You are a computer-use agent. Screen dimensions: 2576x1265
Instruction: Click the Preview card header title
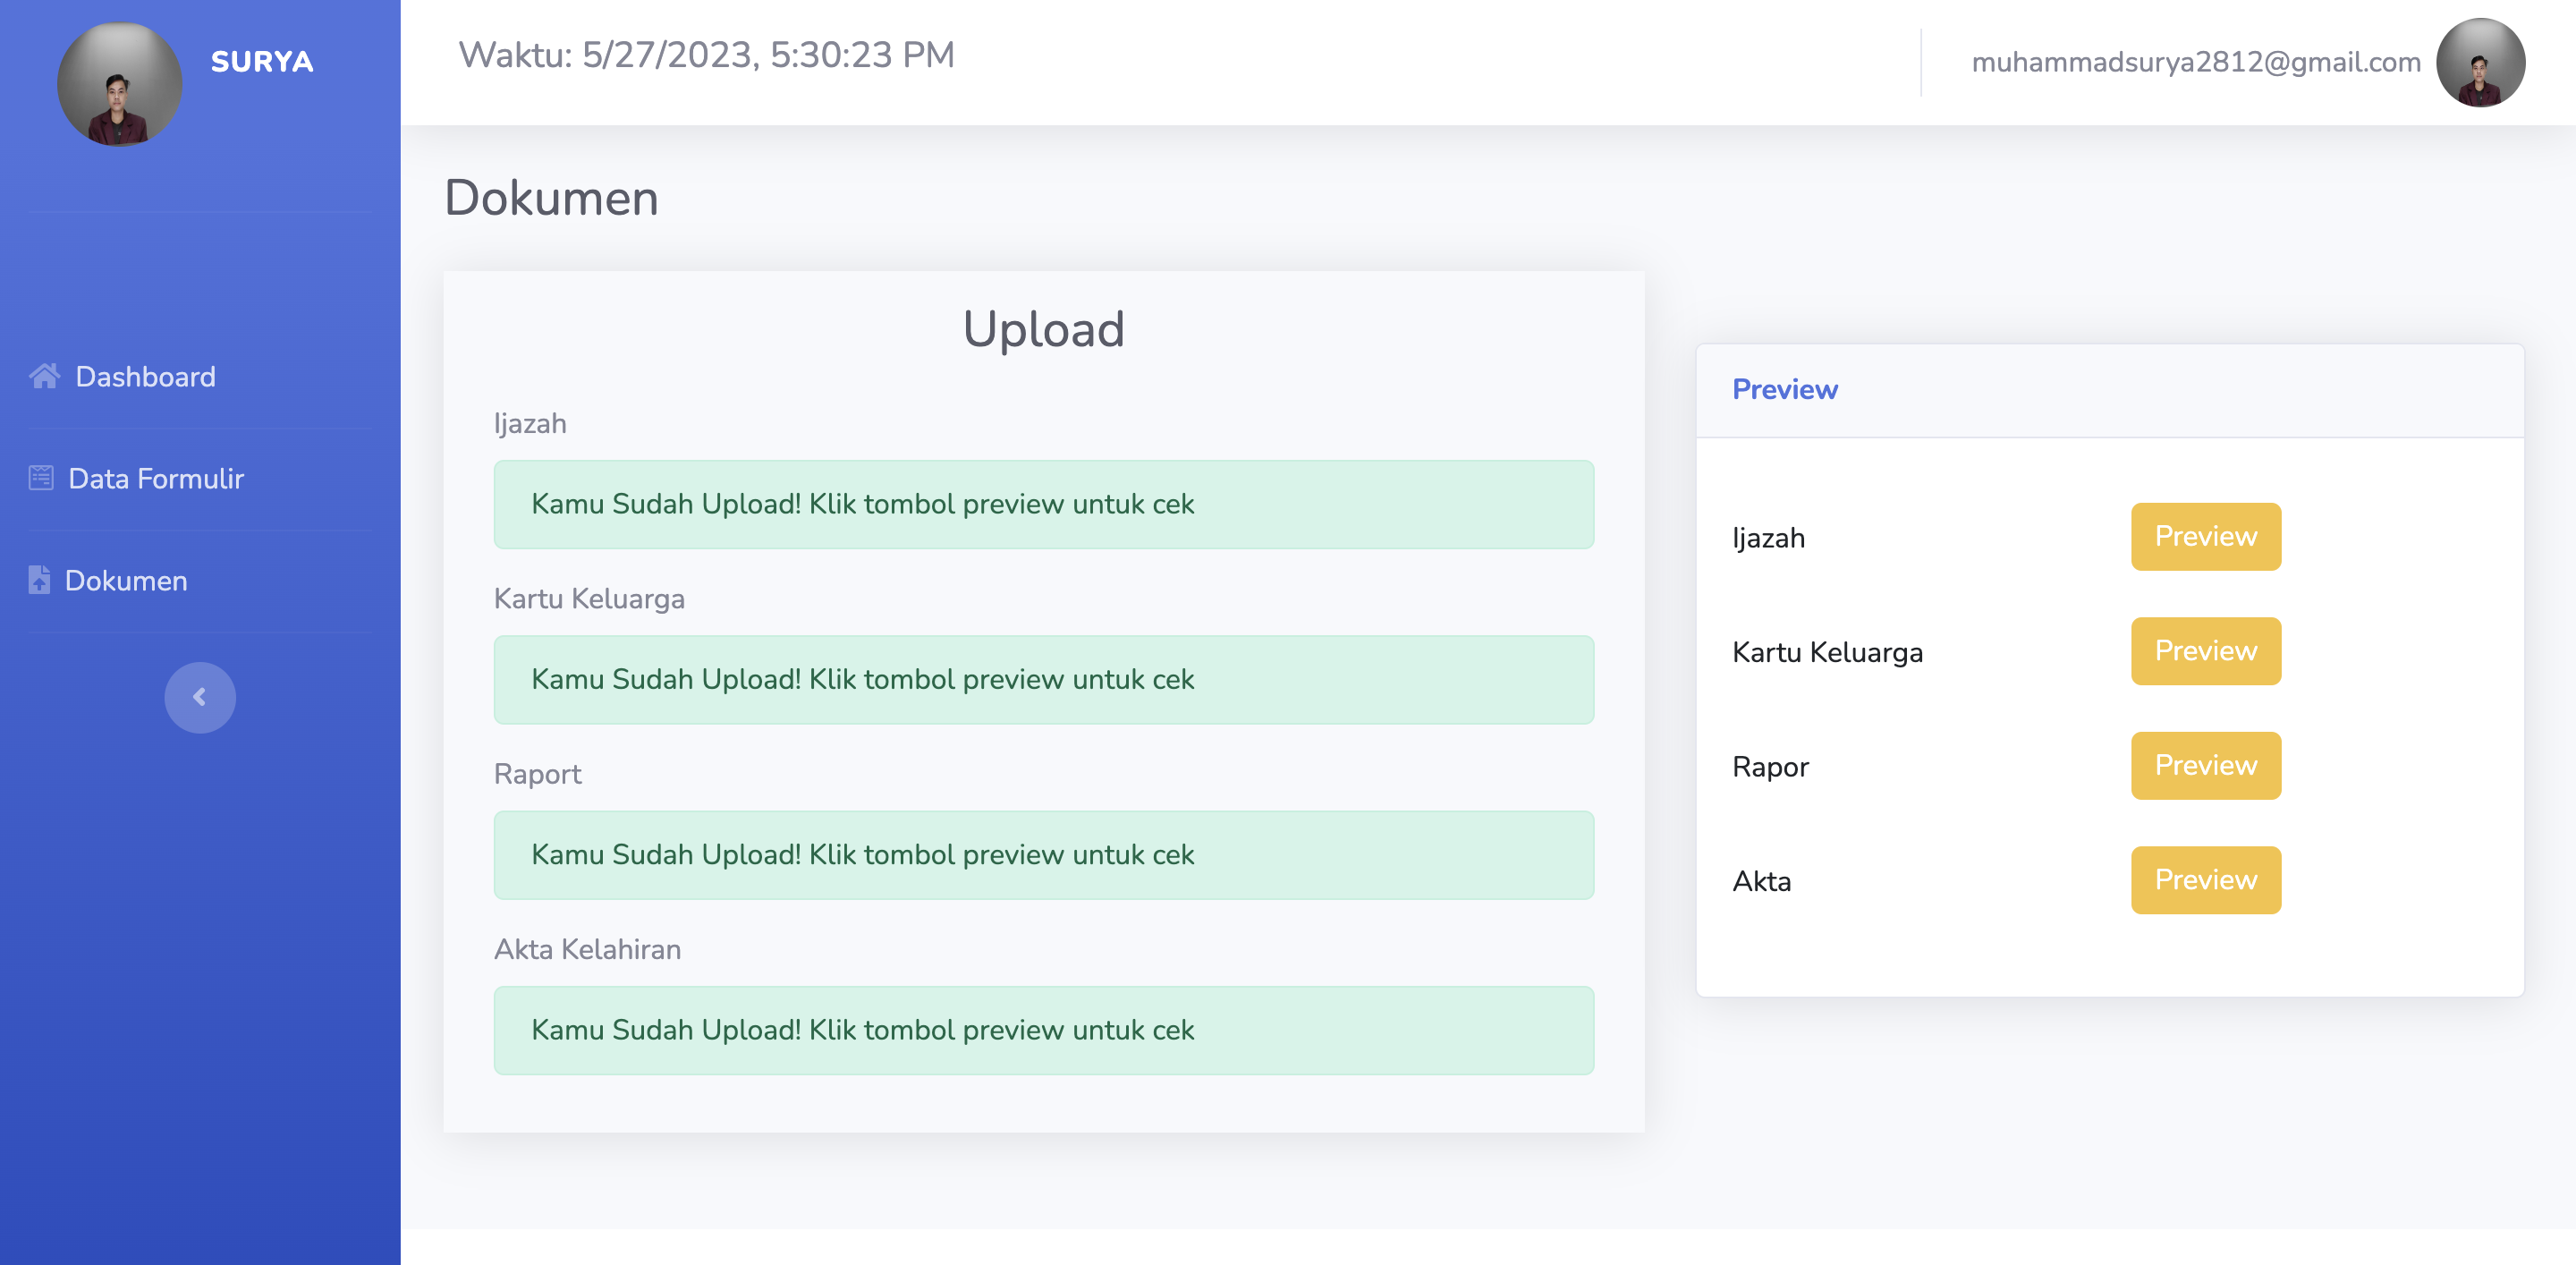pyautogui.click(x=1784, y=389)
